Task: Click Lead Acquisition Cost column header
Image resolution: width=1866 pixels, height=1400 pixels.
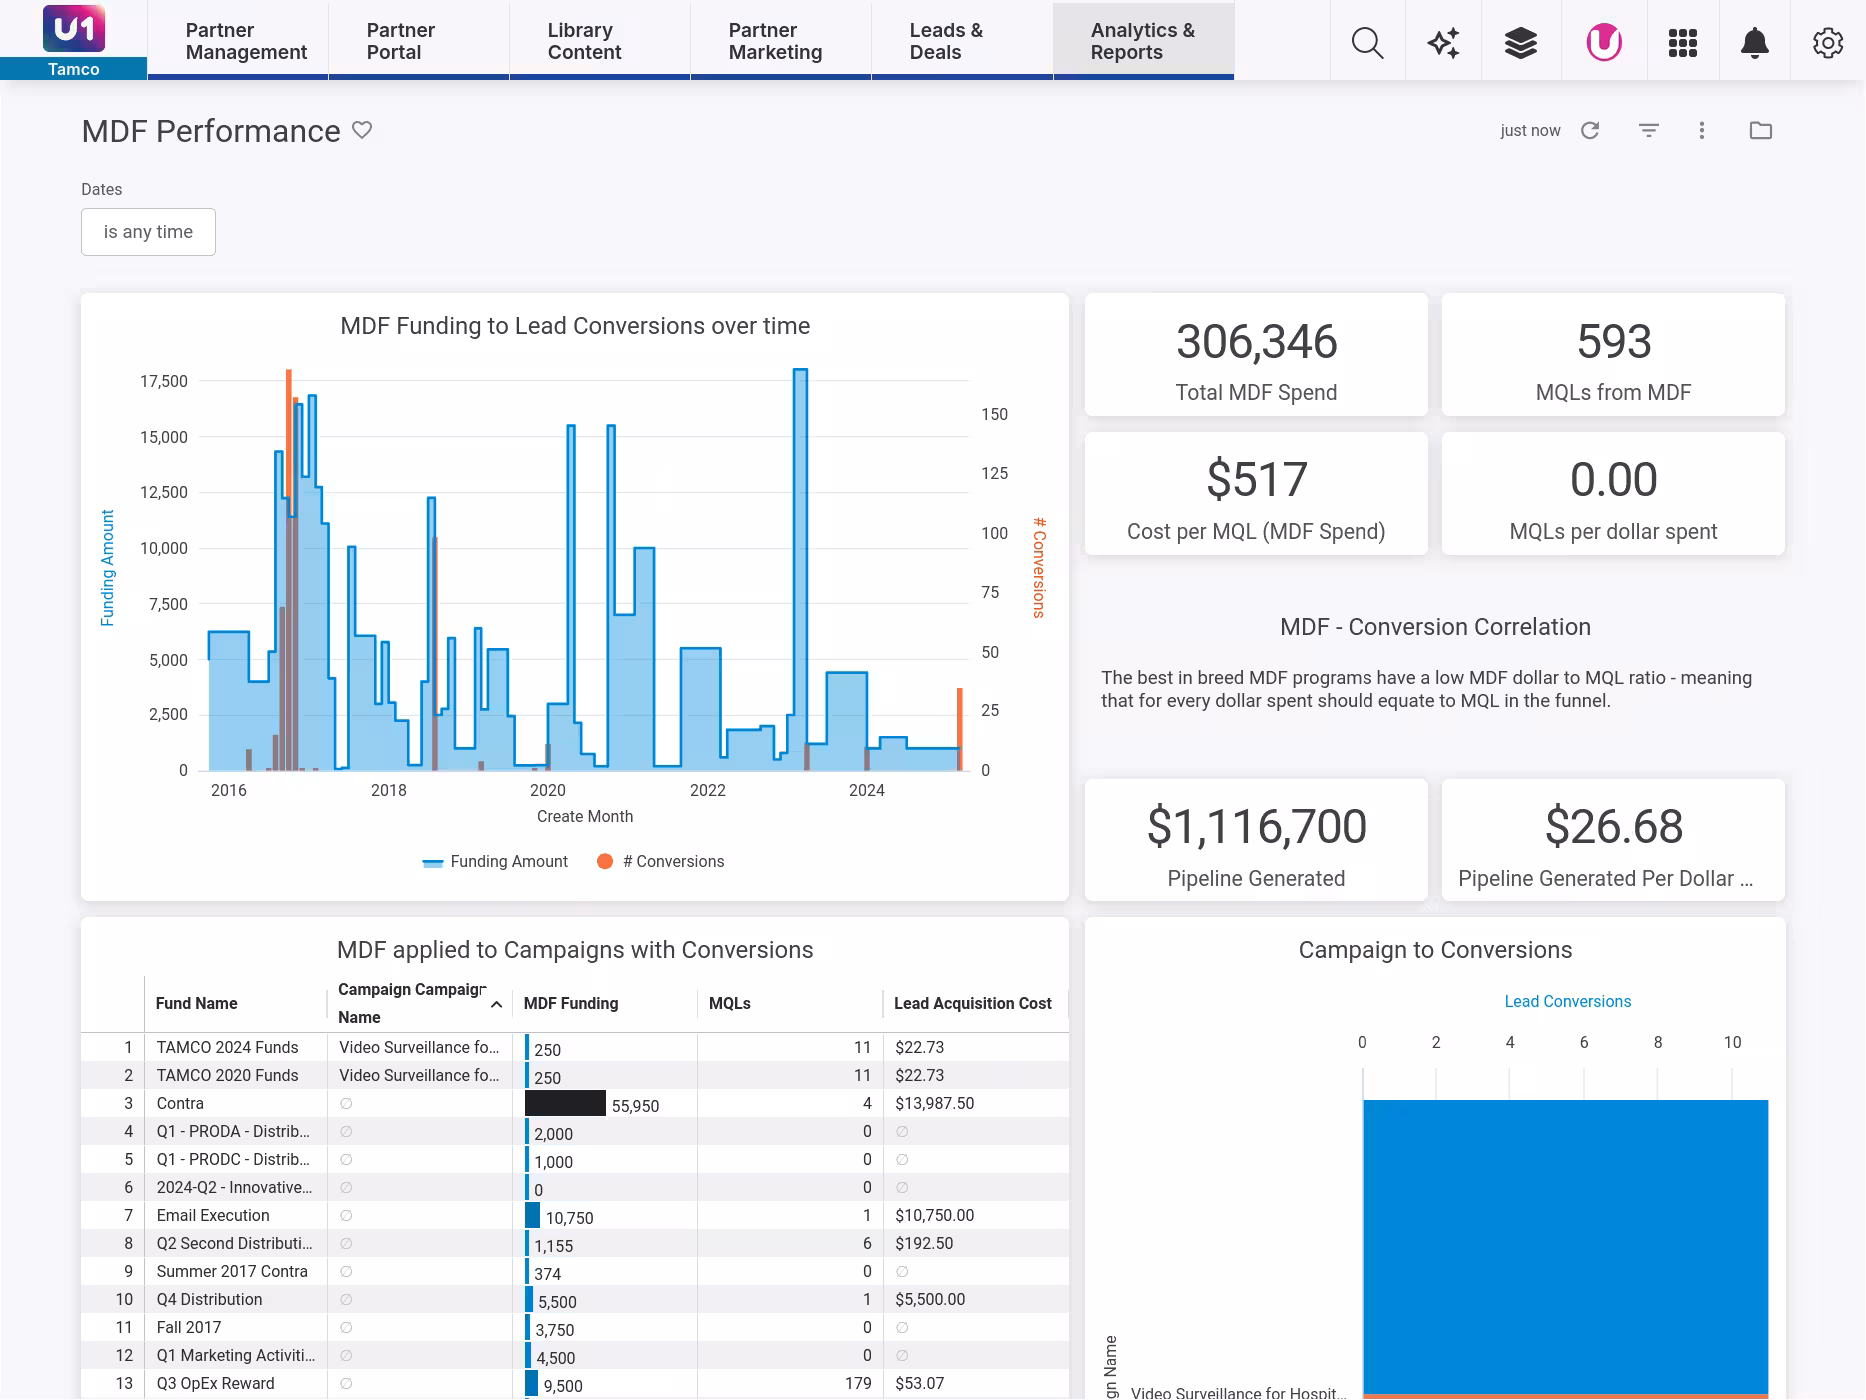Action: pos(973,1003)
